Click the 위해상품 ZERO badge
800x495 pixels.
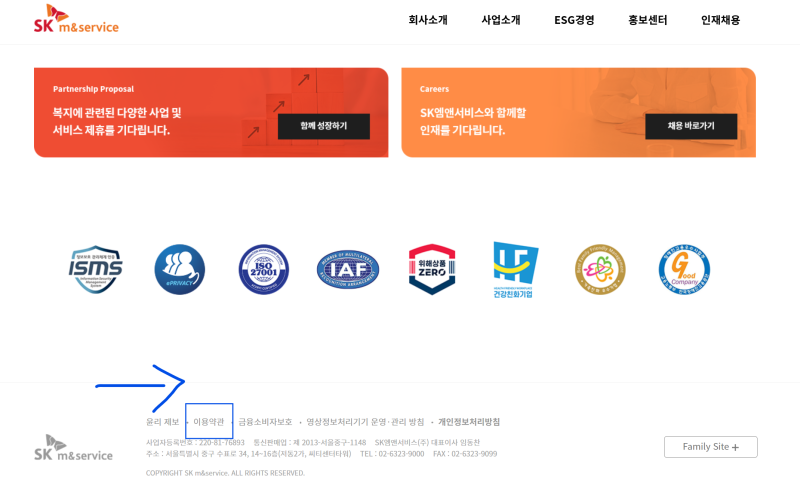click(432, 269)
